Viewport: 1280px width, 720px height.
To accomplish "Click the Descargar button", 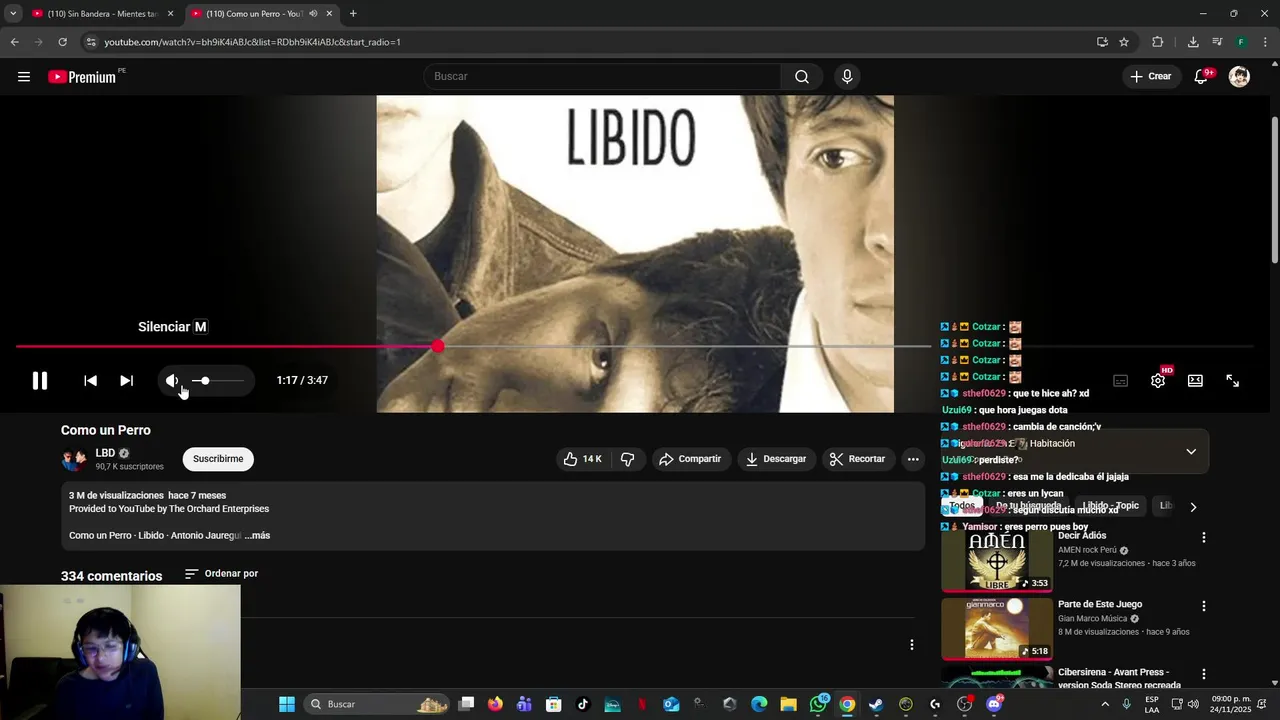I will (x=776, y=459).
